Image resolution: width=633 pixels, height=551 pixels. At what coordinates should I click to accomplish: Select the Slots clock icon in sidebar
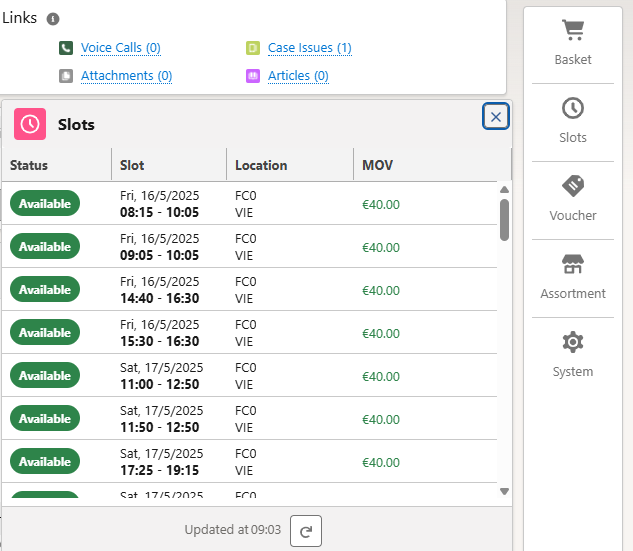(x=573, y=109)
